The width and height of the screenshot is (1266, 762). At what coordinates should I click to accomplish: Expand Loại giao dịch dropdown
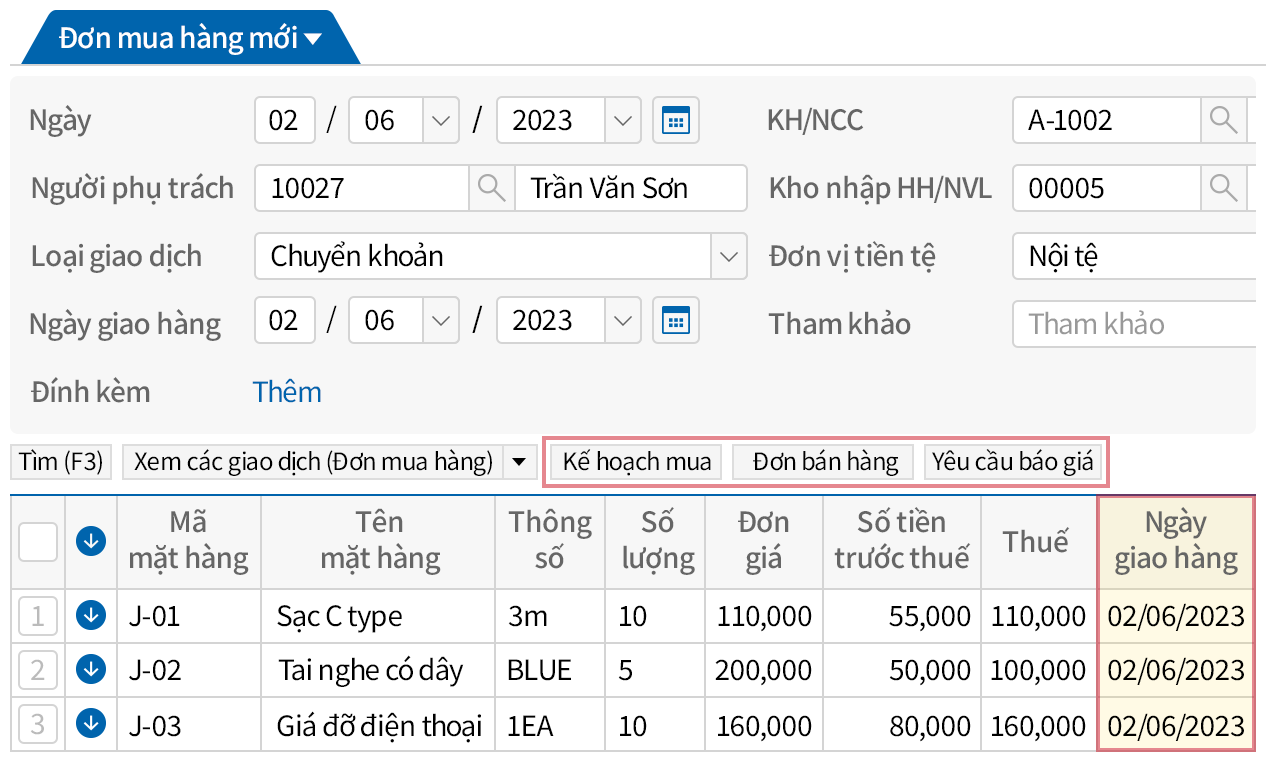tap(728, 257)
